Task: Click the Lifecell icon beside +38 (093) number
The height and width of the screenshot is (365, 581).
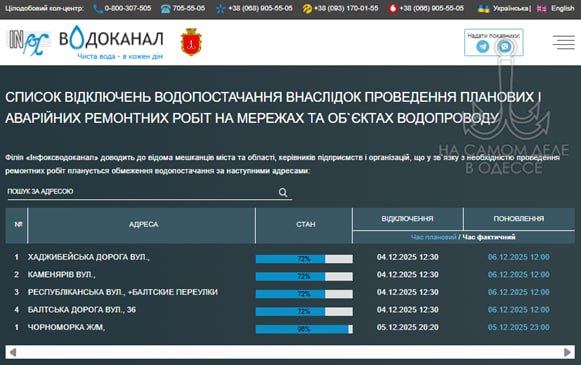Action: point(307,9)
